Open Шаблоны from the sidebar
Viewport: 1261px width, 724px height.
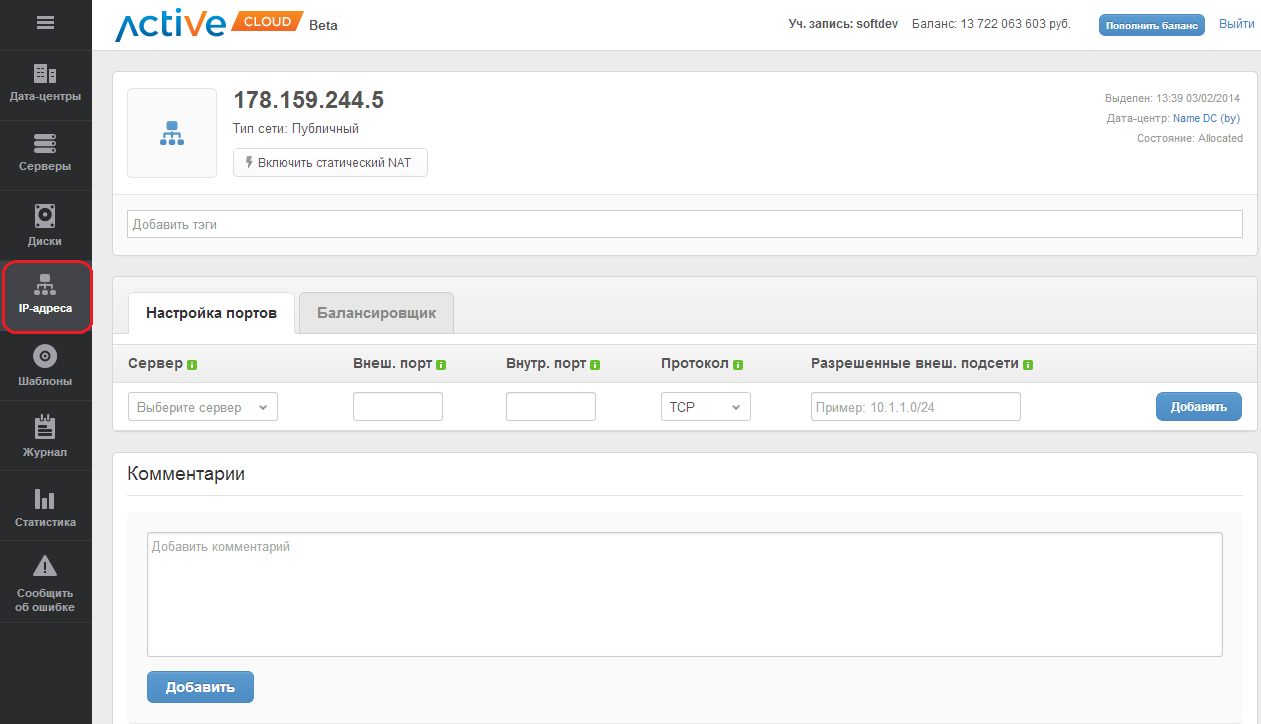45,366
